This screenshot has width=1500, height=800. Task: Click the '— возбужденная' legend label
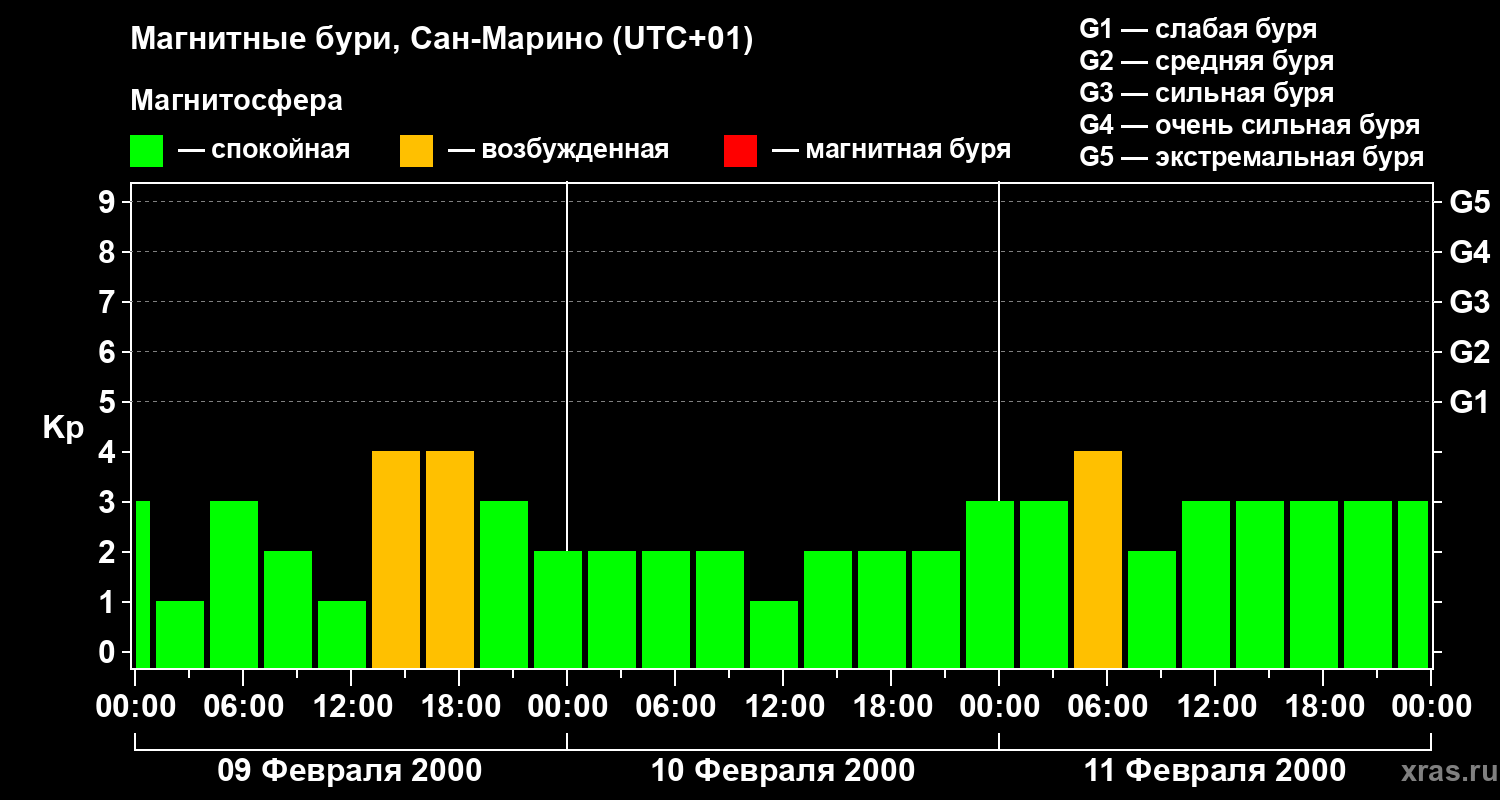coord(558,151)
